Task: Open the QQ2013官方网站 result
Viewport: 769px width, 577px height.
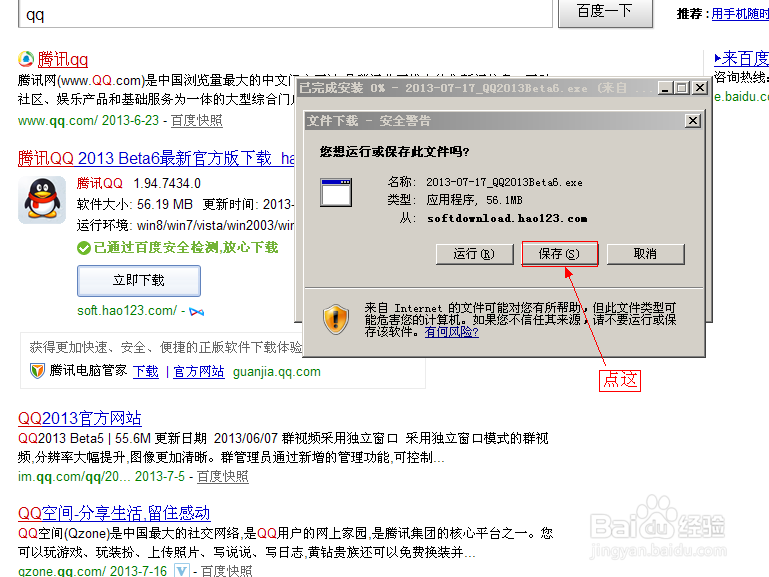Action: coord(79,418)
